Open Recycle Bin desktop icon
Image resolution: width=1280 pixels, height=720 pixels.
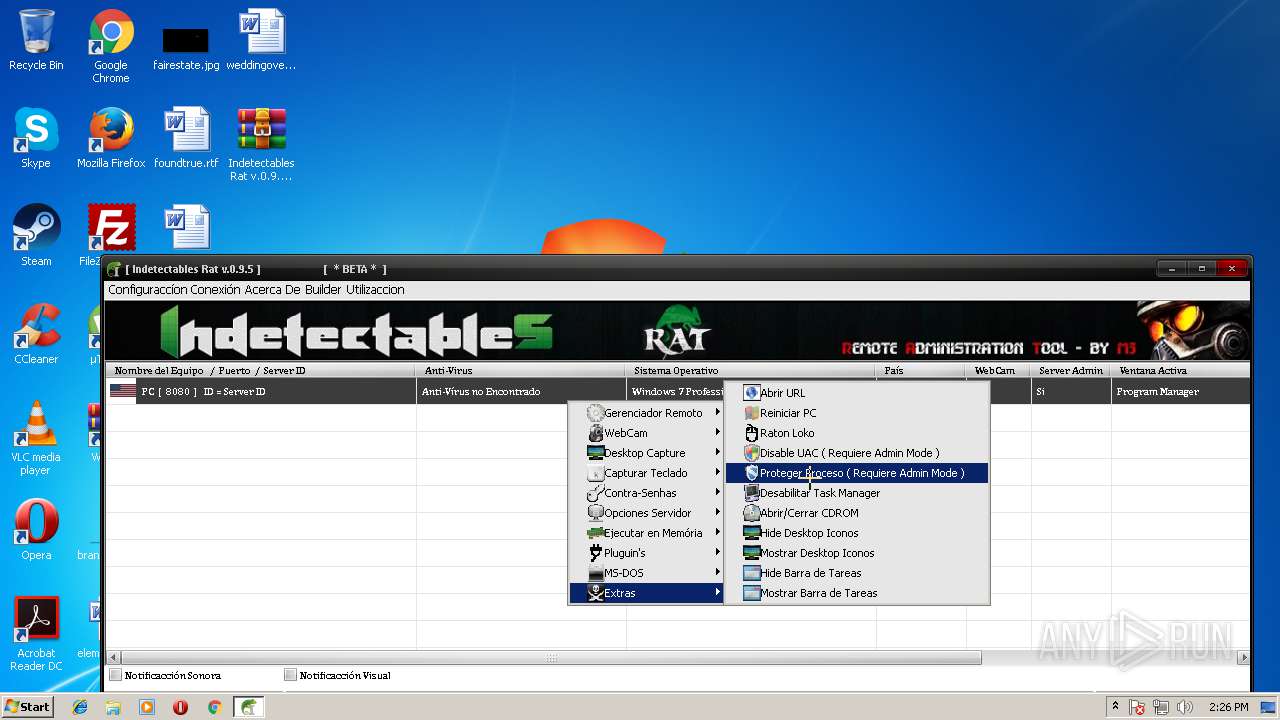pos(36,40)
